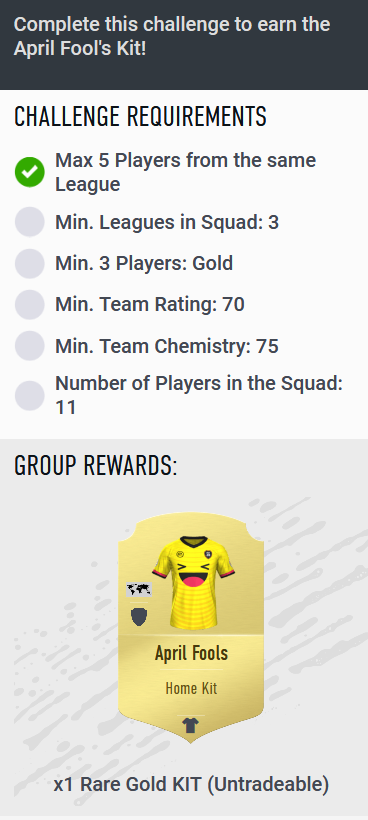368x820 pixels.
Task: Click the green checkmark for Max 5 Players
Action: click(x=30, y=172)
